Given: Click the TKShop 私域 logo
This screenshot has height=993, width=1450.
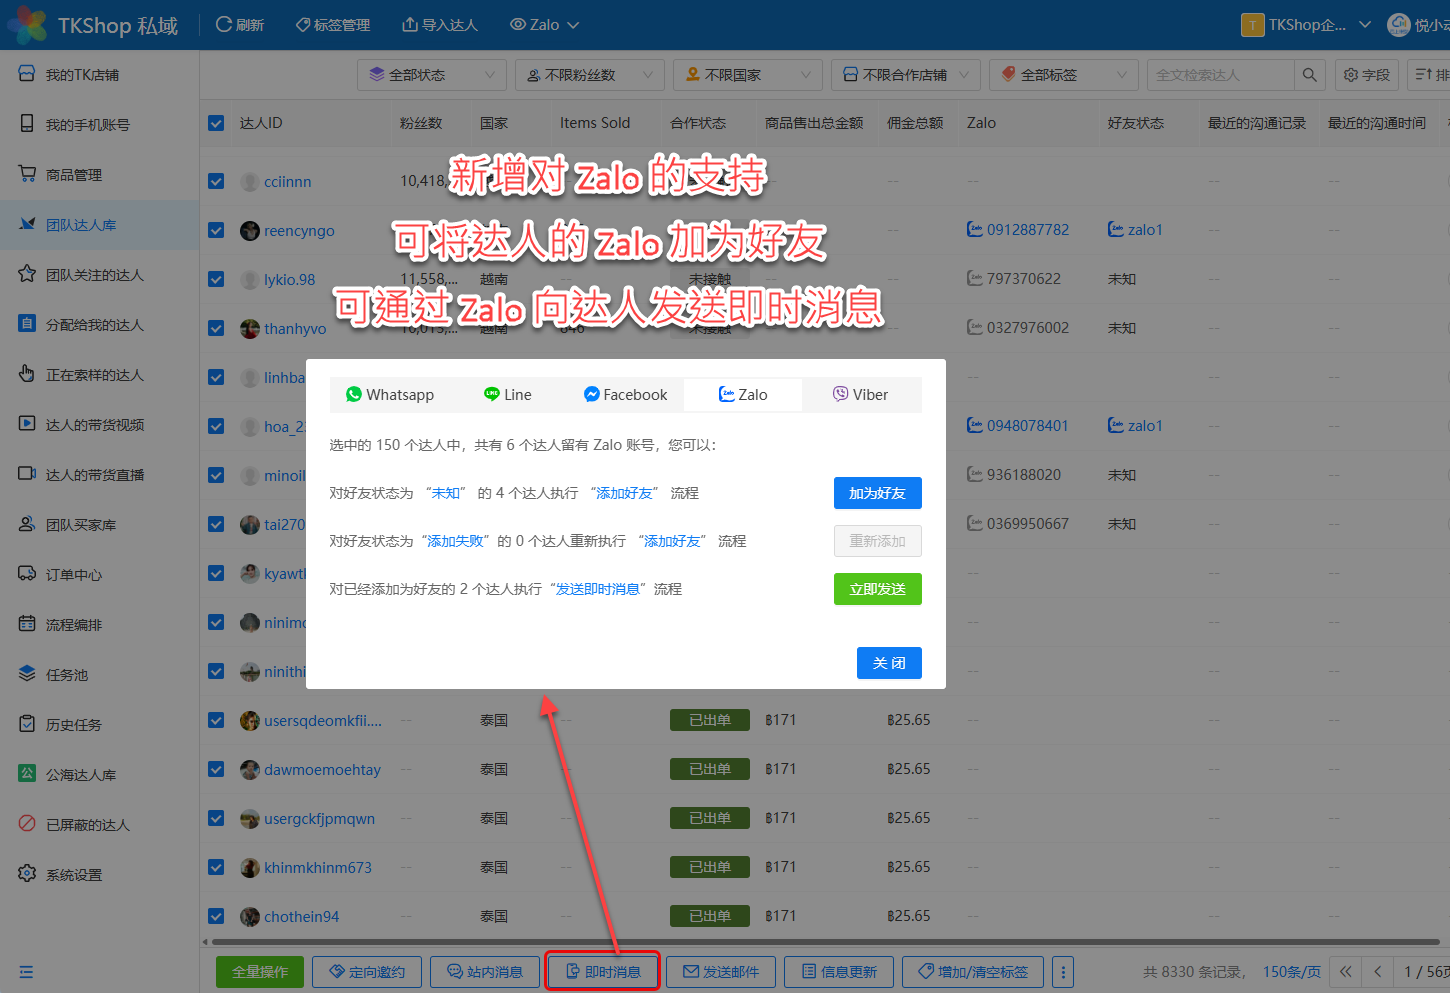Looking at the screenshot, I should coord(92,25).
